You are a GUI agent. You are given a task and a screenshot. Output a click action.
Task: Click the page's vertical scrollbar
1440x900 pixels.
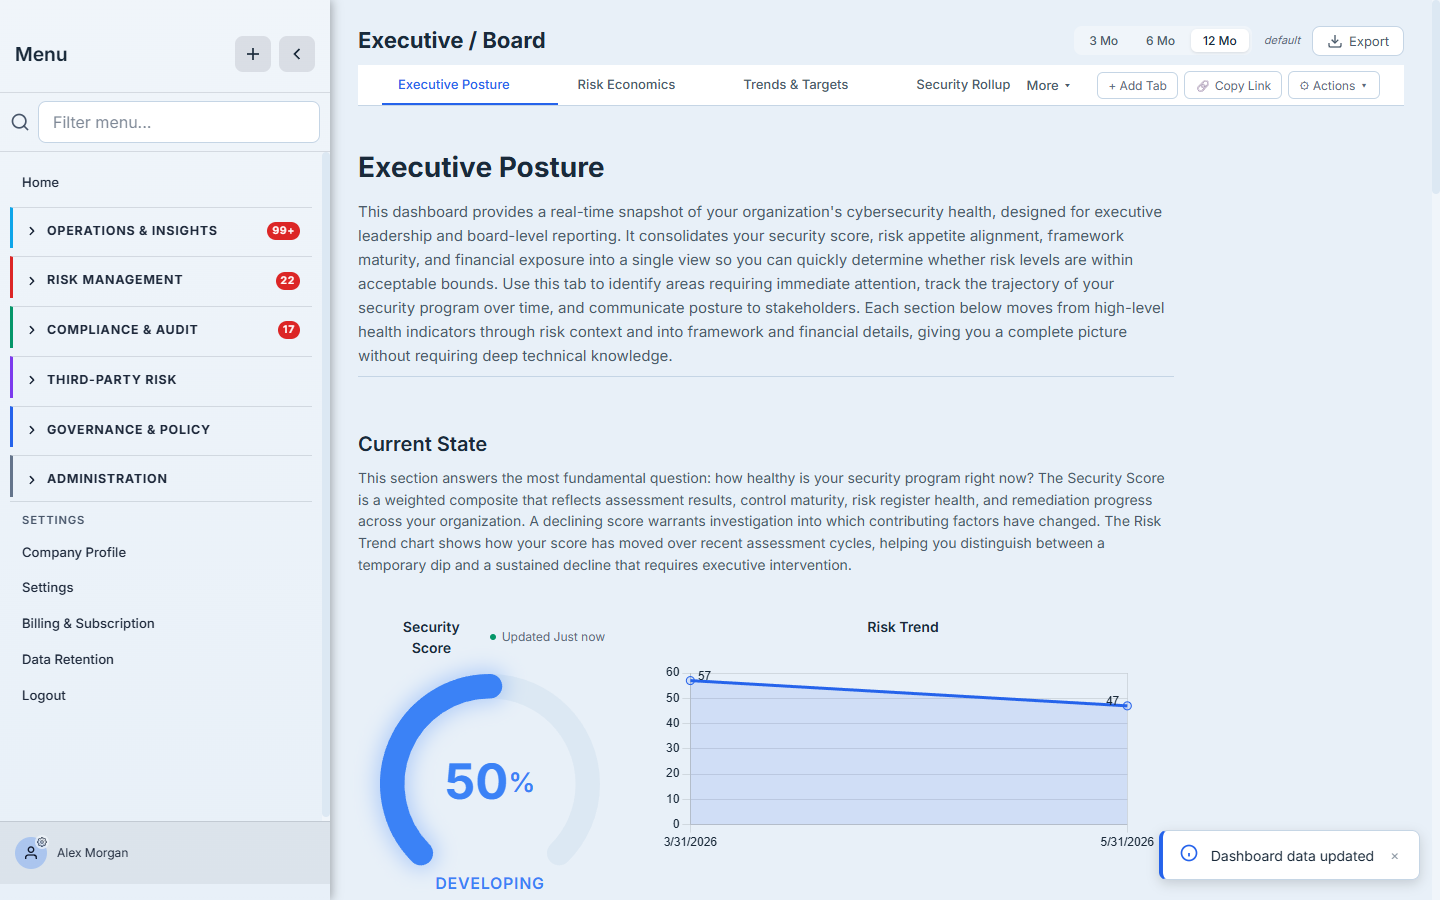point(1436,95)
